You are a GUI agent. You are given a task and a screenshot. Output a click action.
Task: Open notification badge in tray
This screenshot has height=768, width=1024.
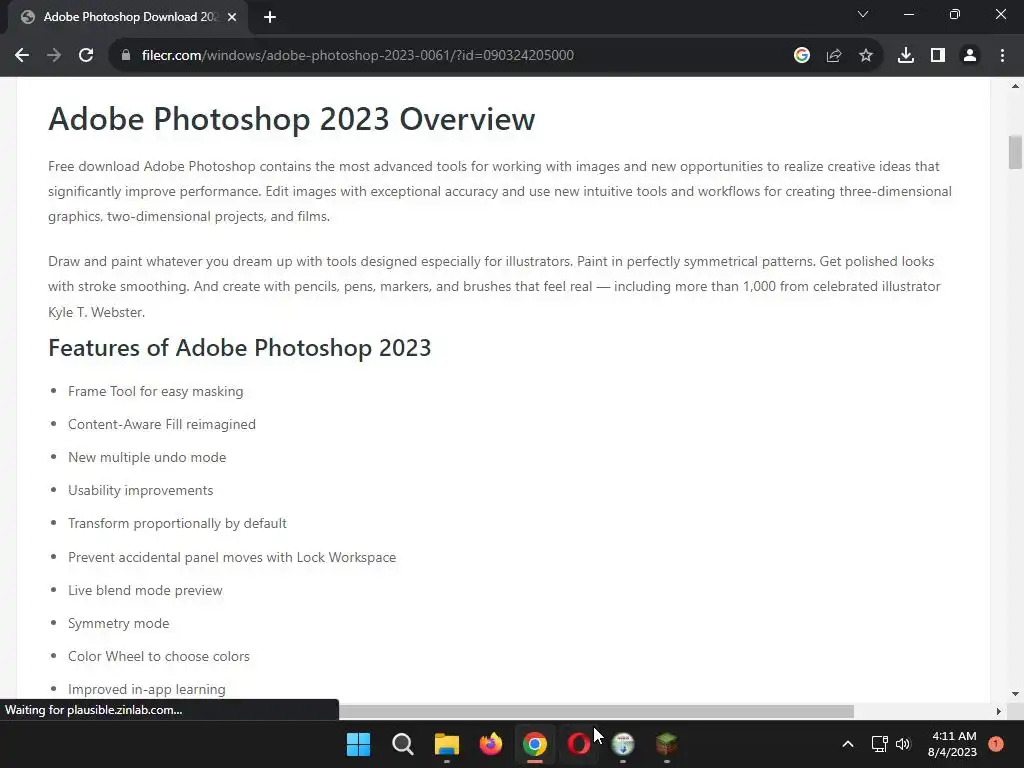pos(996,743)
